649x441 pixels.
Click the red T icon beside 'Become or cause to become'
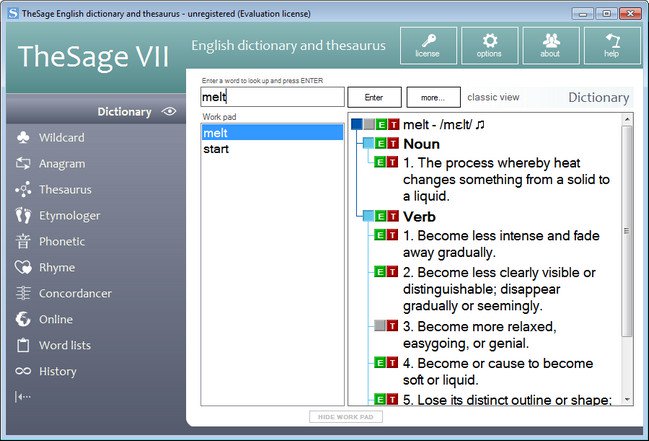pyautogui.click(x=392, y=363)
